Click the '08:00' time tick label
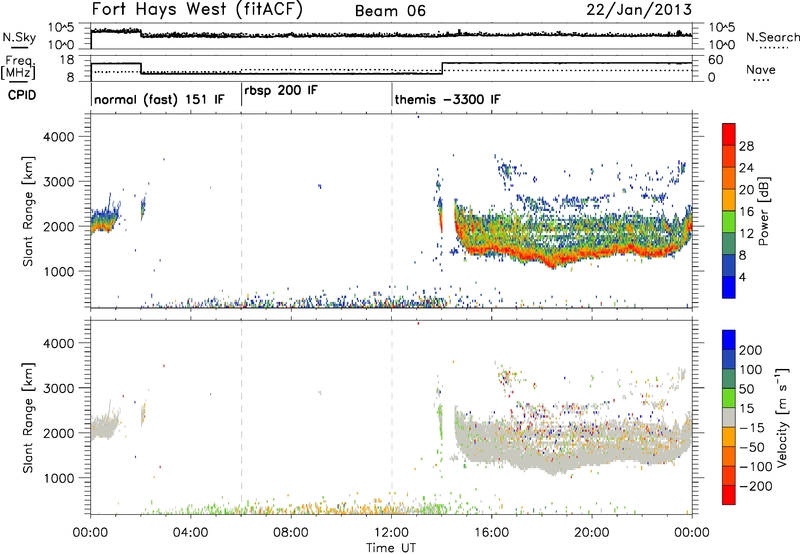Screen dimensions: 800x554 click(291, 533)
